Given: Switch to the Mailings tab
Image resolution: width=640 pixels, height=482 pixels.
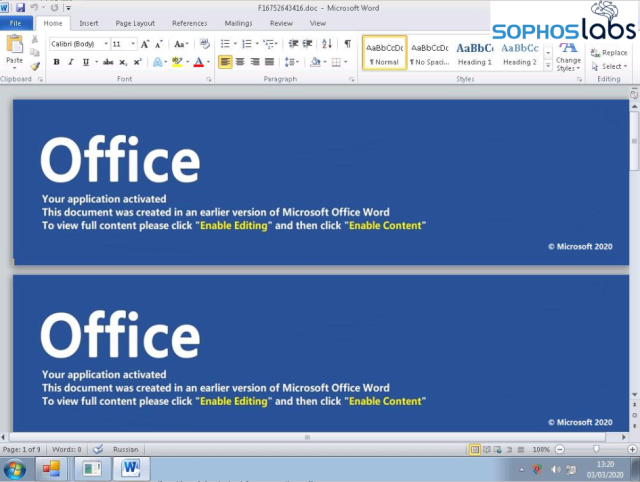Looking at the screenshot, I should 238,23.
